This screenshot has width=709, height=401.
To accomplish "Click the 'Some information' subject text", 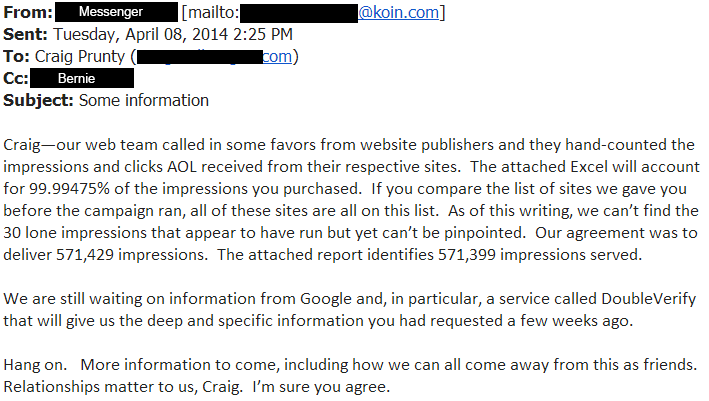I will coord(144,100).
